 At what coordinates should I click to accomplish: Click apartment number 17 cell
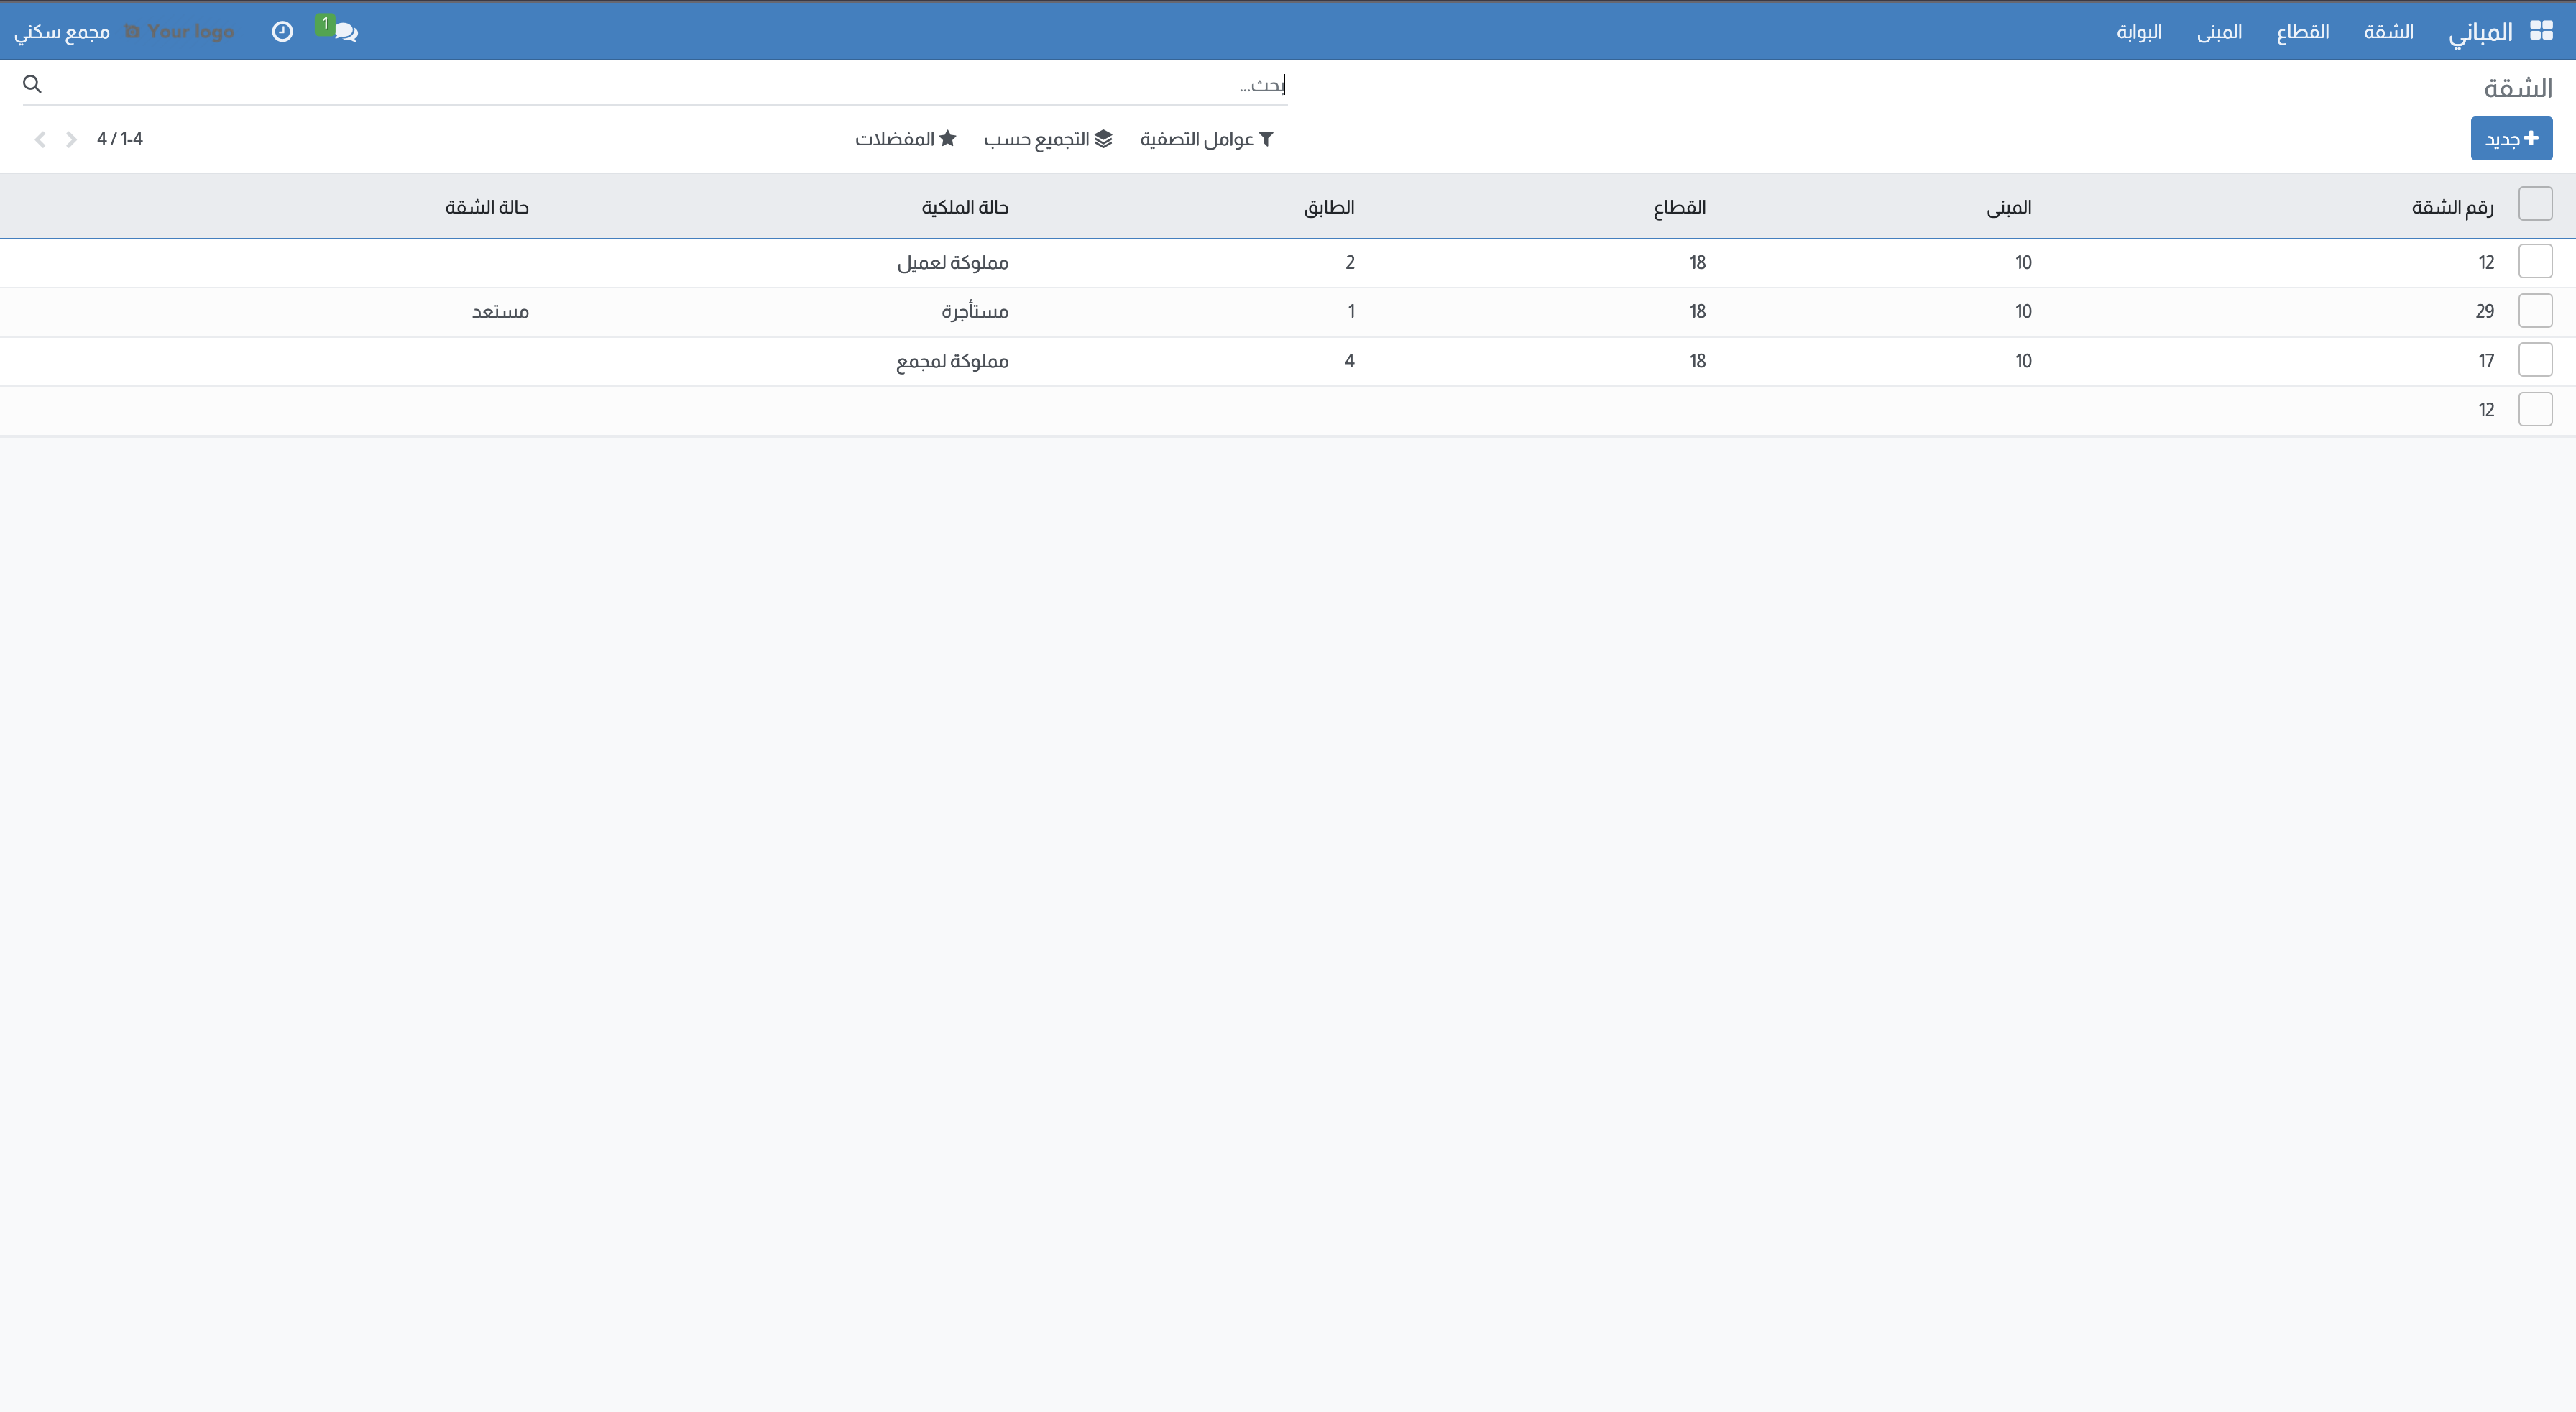[2486, 361]
